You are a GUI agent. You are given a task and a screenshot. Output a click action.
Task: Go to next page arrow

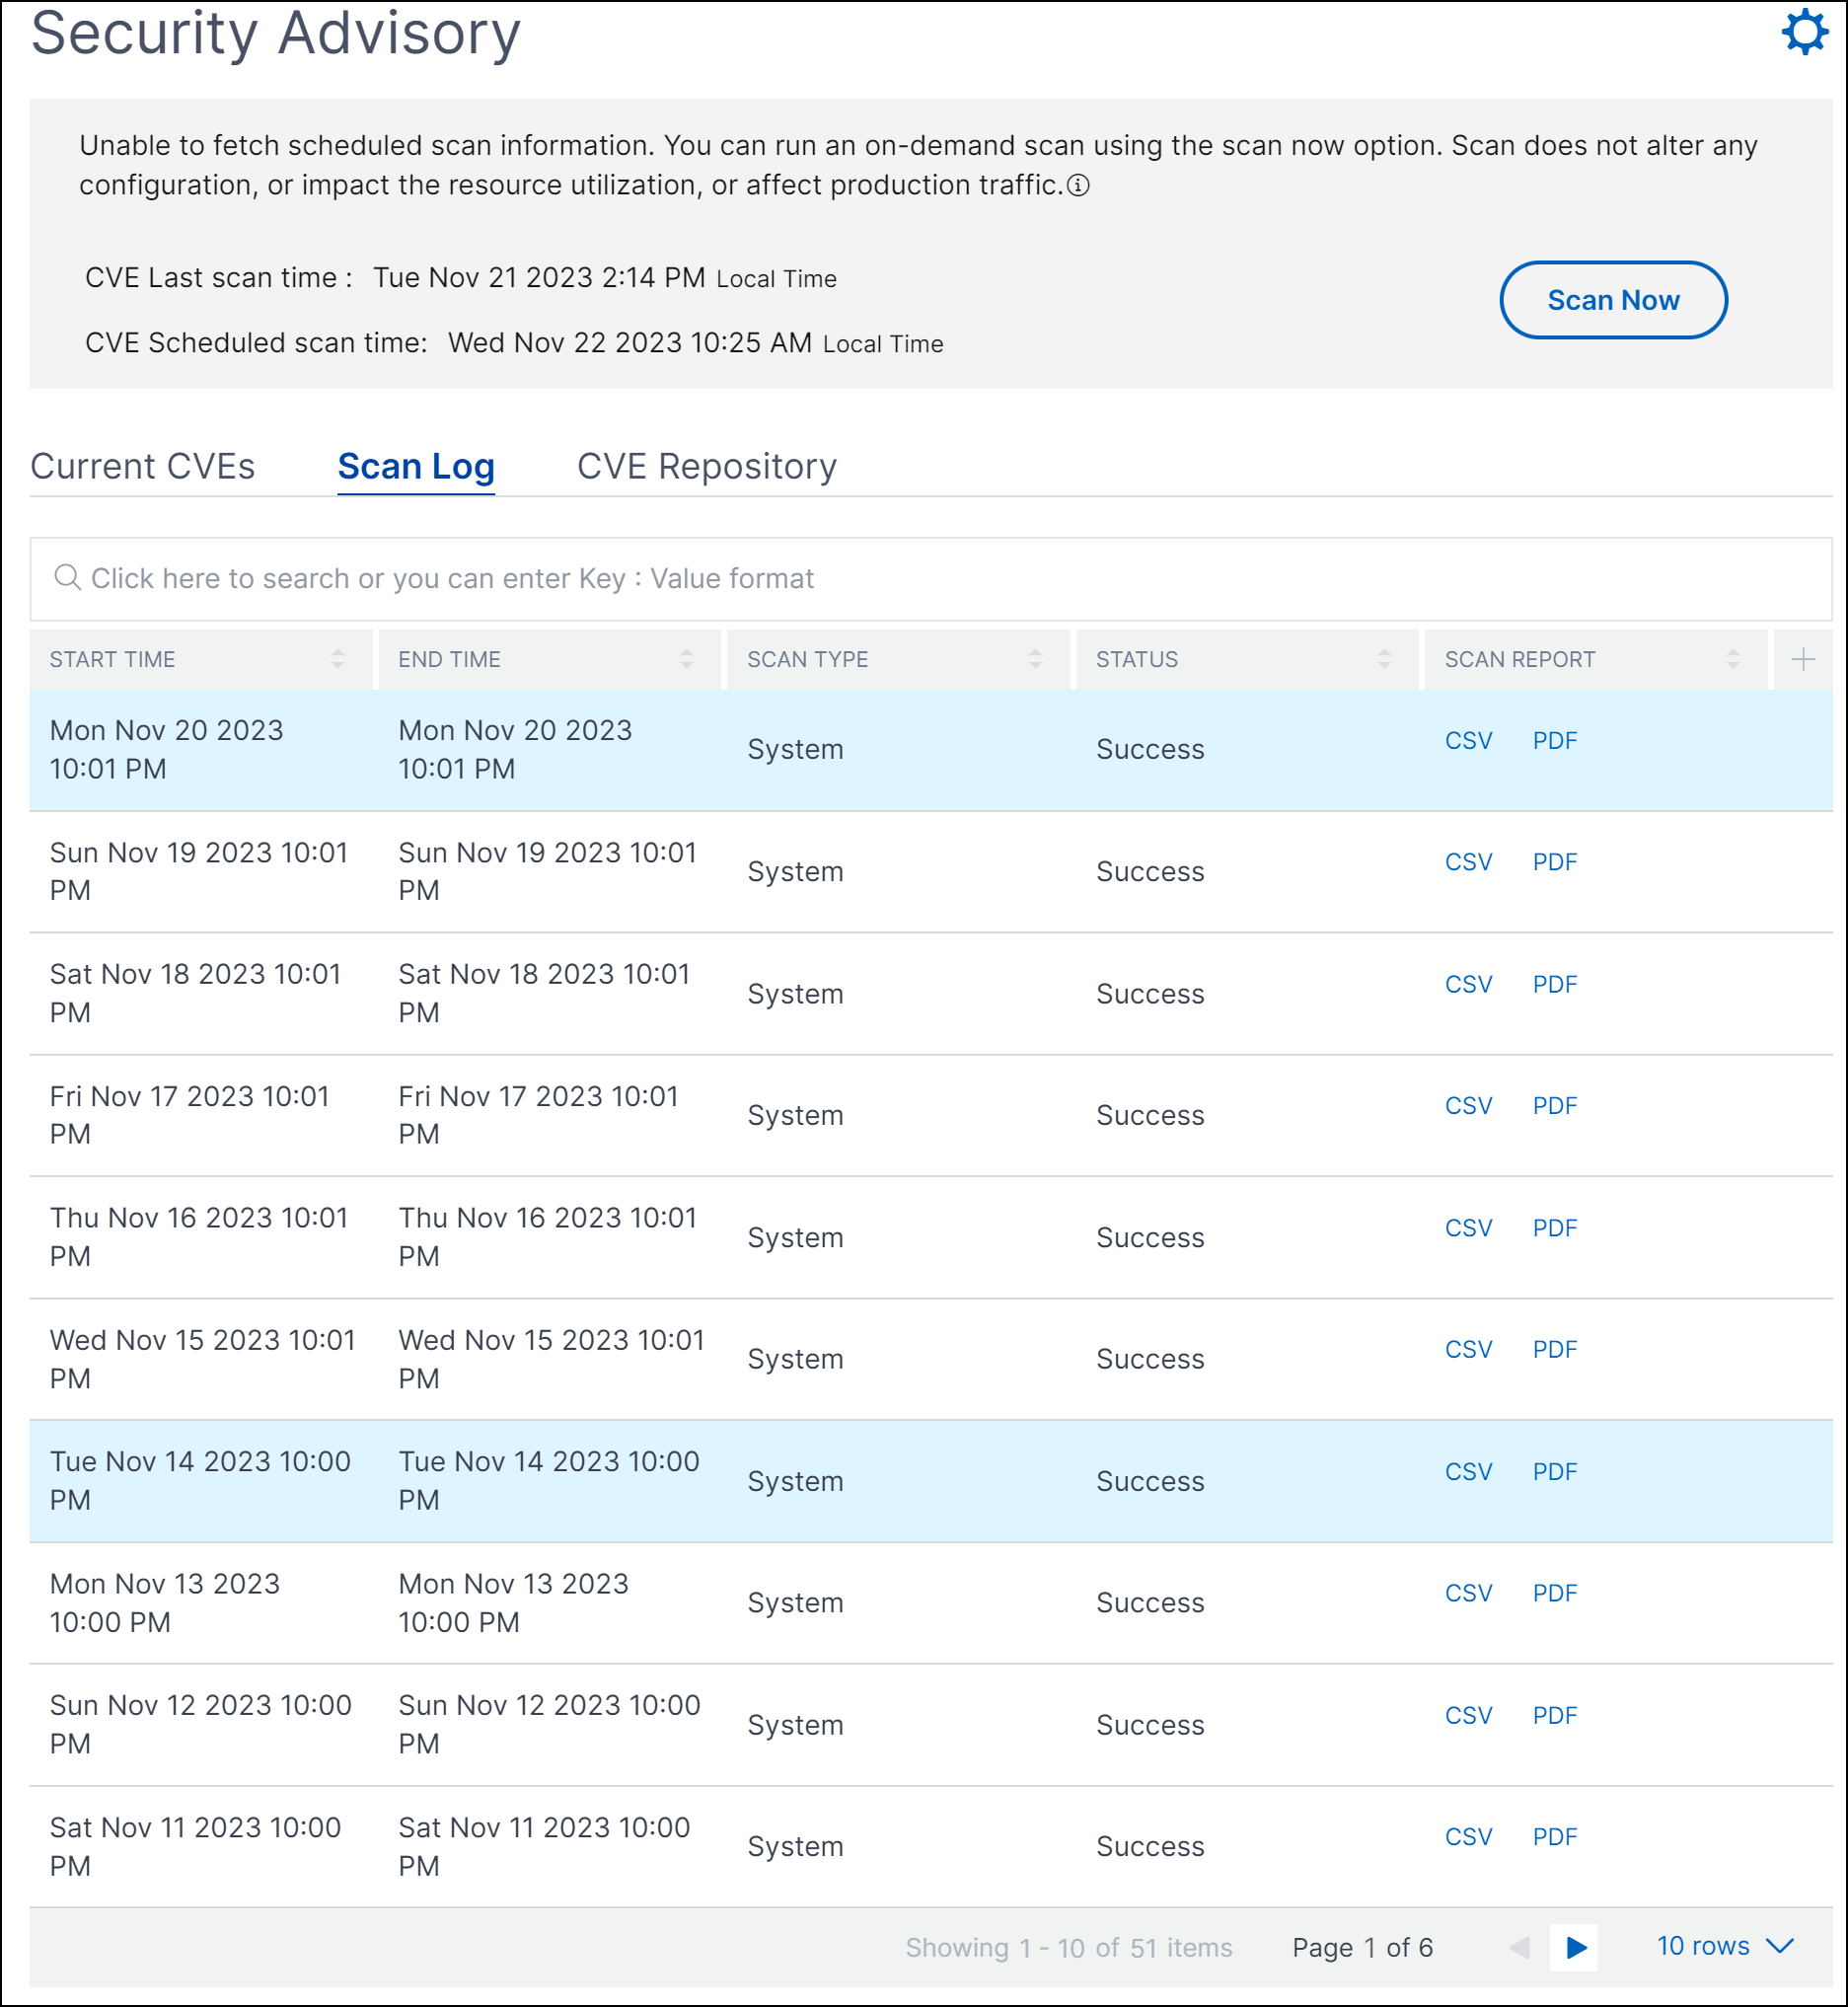coord(1575,1947)
